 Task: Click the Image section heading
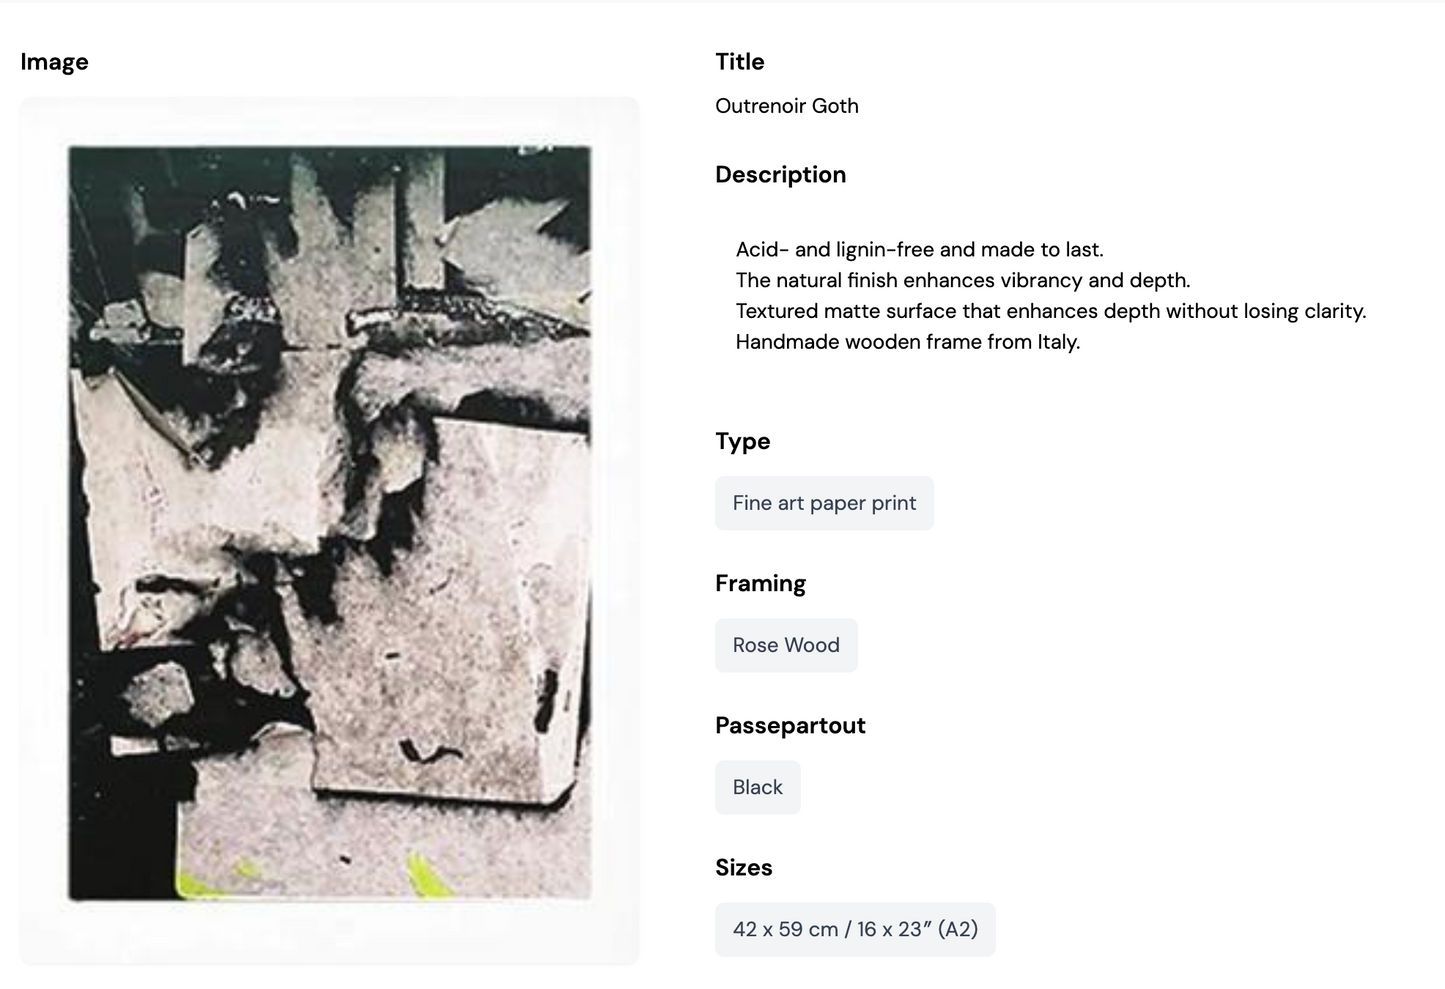point(54,62)
